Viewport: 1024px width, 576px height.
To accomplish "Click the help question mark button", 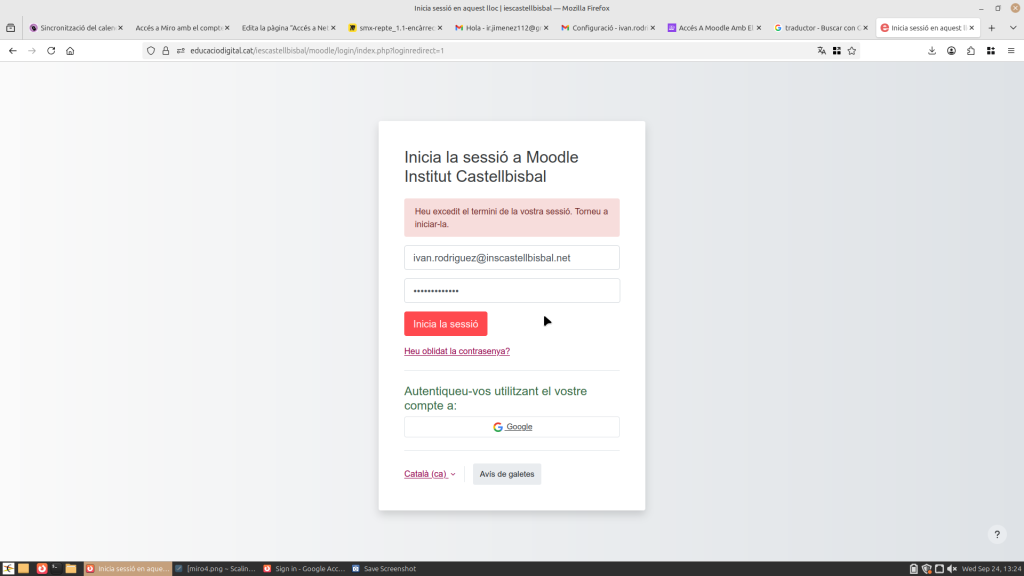I will tap(995, 535).
